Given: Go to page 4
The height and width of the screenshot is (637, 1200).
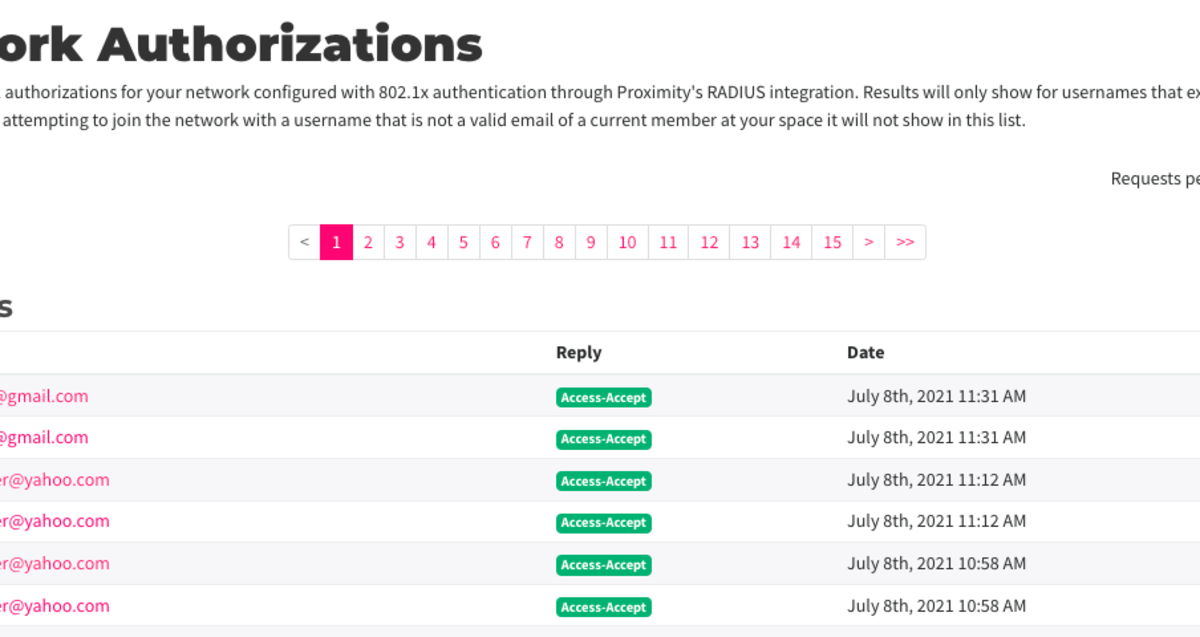Looking at the screenshot, I should [432, 242].
